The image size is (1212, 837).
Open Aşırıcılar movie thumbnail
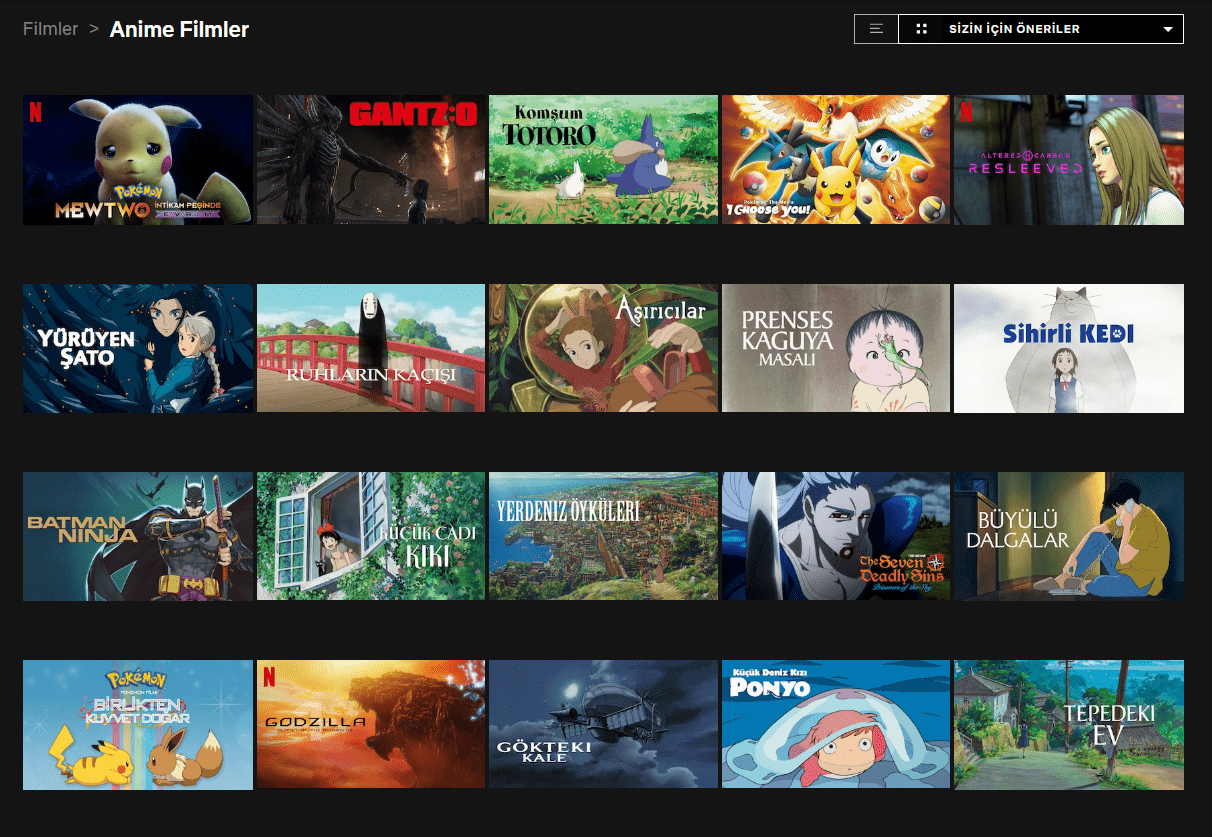(x=603, y=348)
